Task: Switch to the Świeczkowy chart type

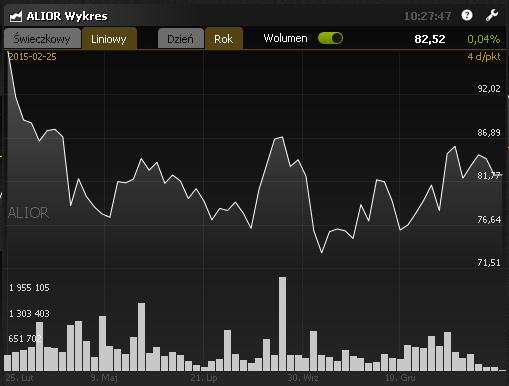Action: tap(42, 39)
